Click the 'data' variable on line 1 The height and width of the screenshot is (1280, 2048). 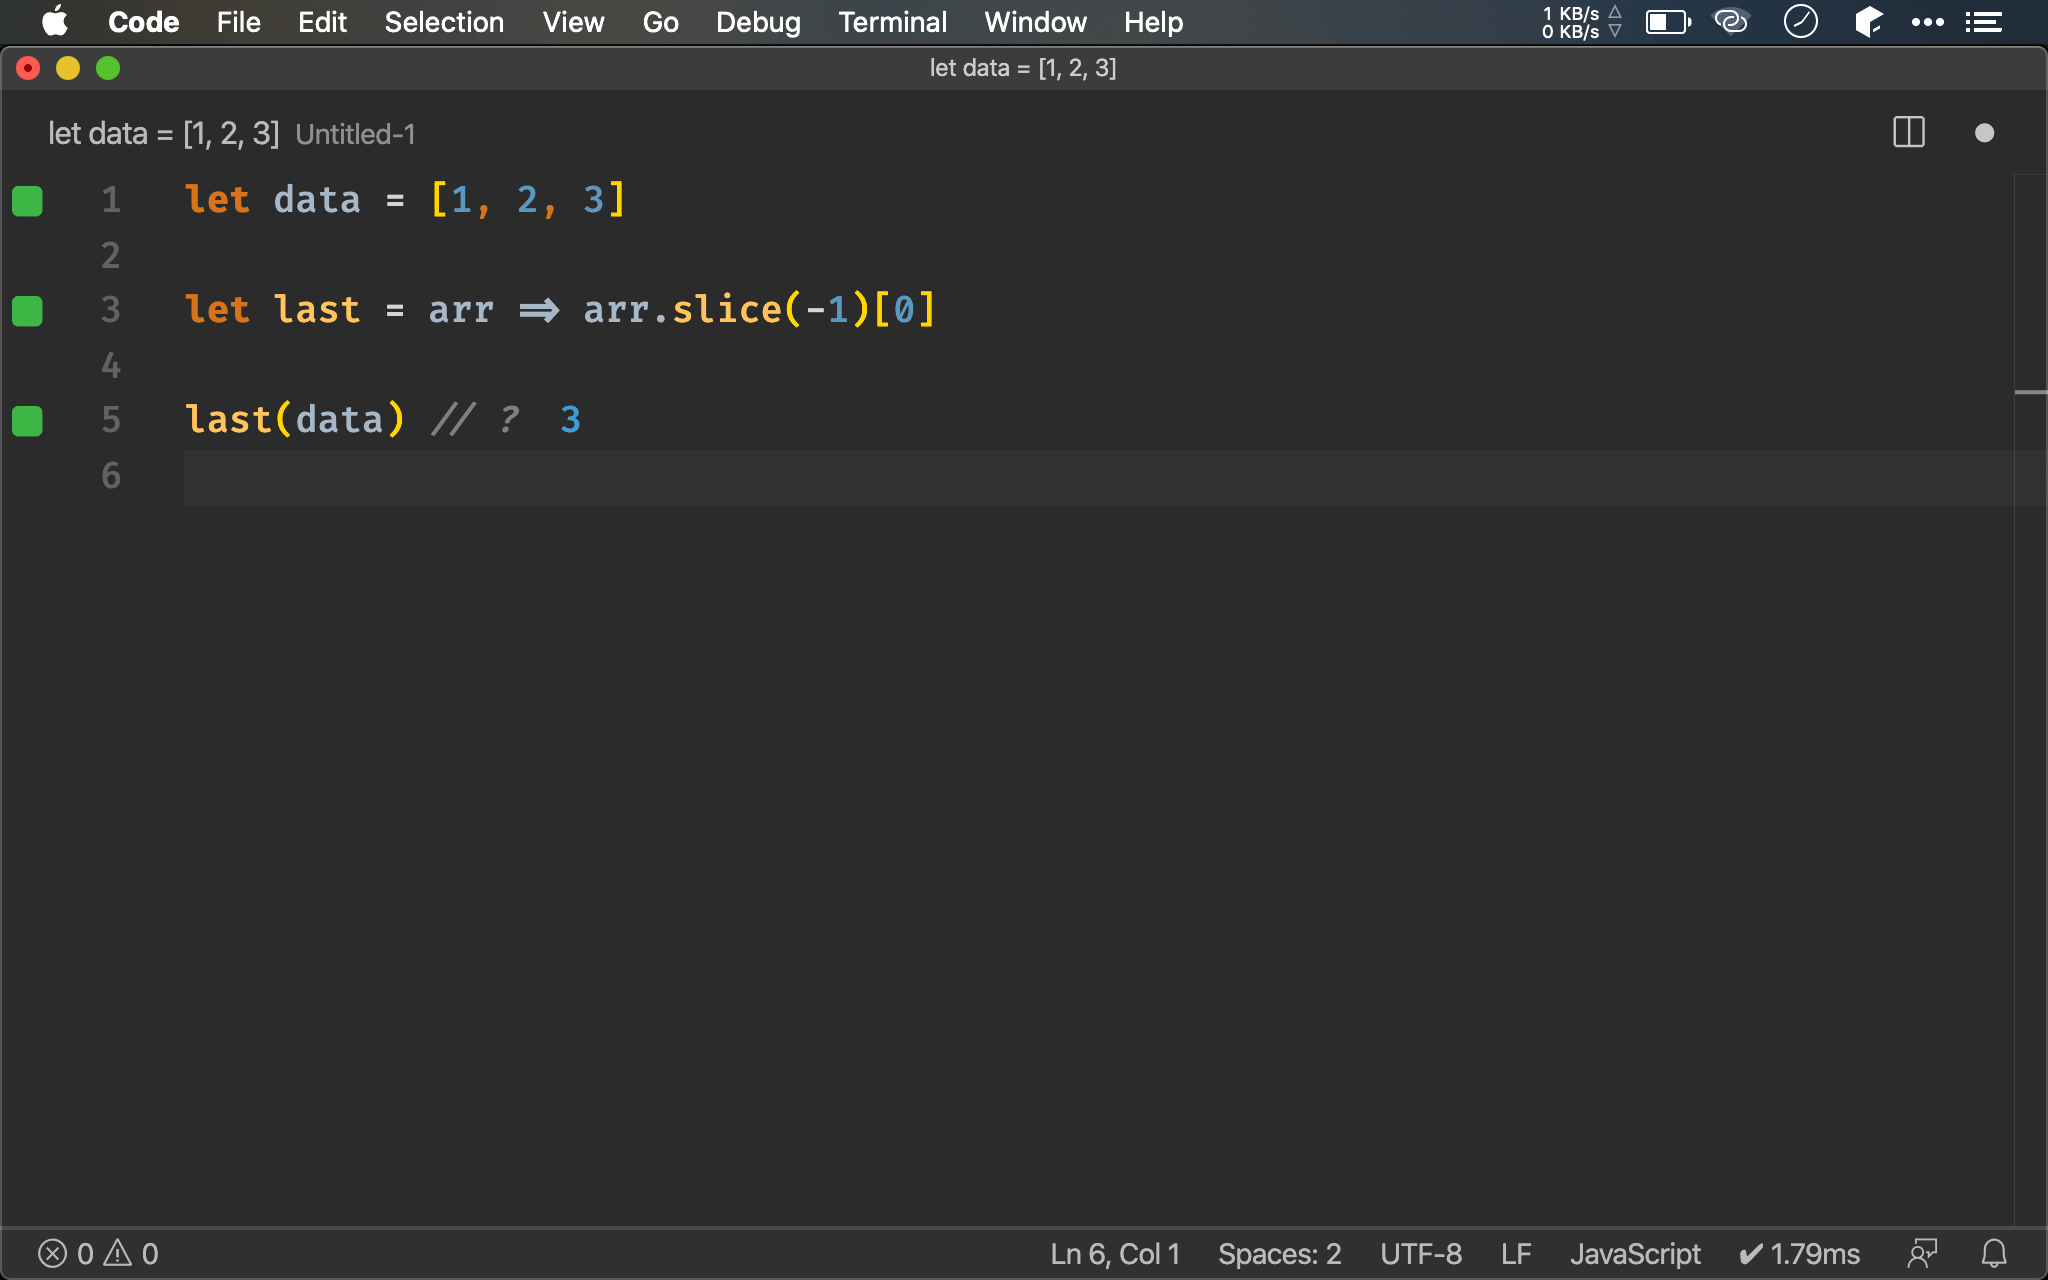[317, 200]
